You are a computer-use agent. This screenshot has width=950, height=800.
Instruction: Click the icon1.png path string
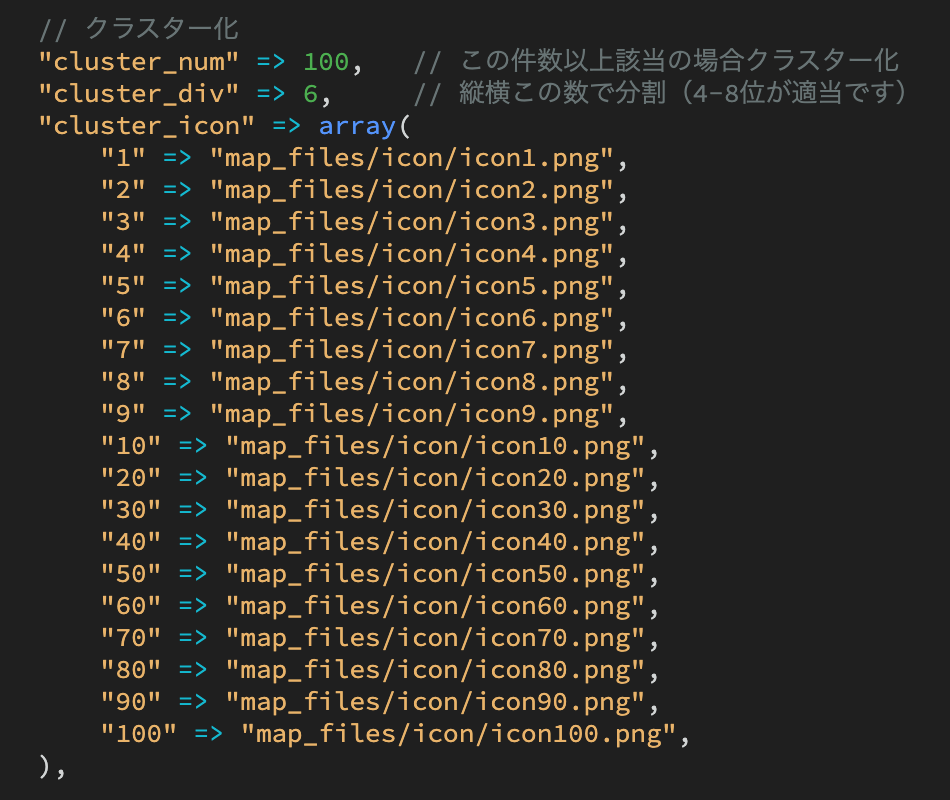pos(411,158)
